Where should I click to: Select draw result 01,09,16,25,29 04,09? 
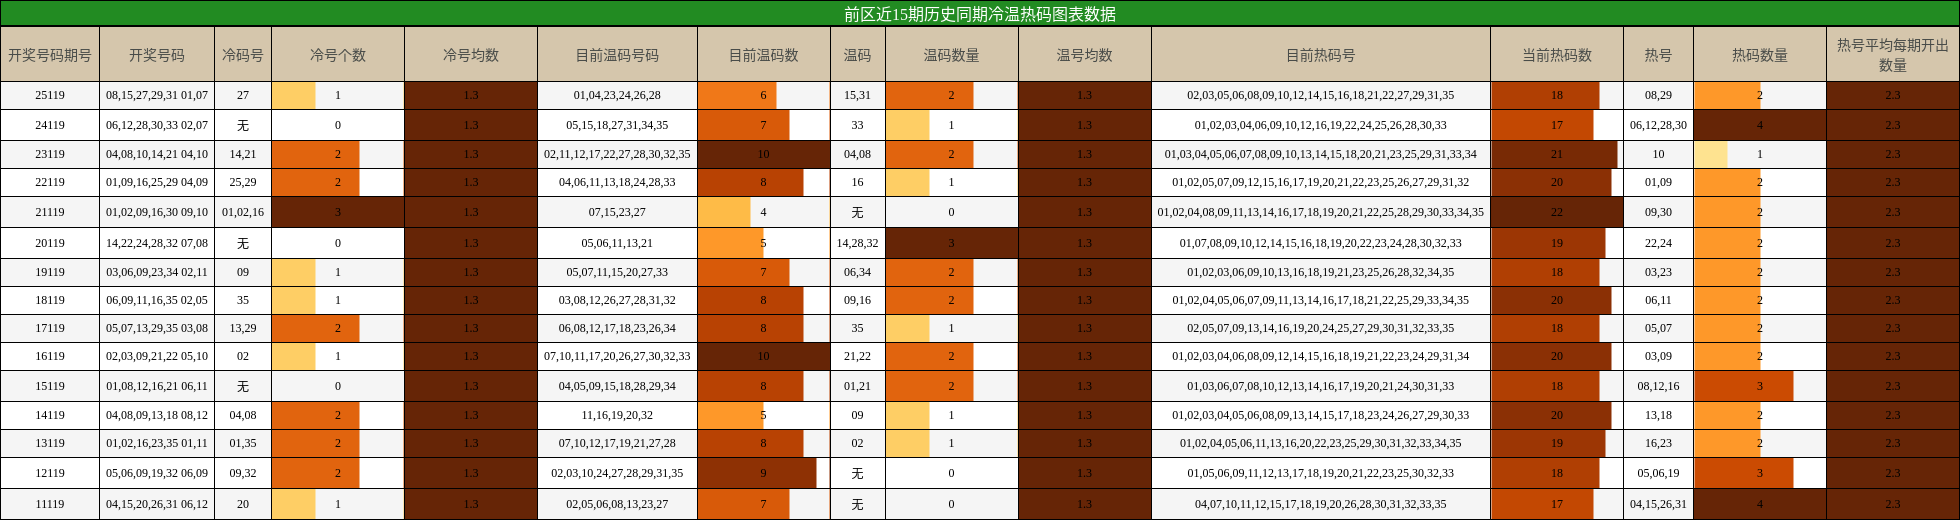[x=157, y=182]
